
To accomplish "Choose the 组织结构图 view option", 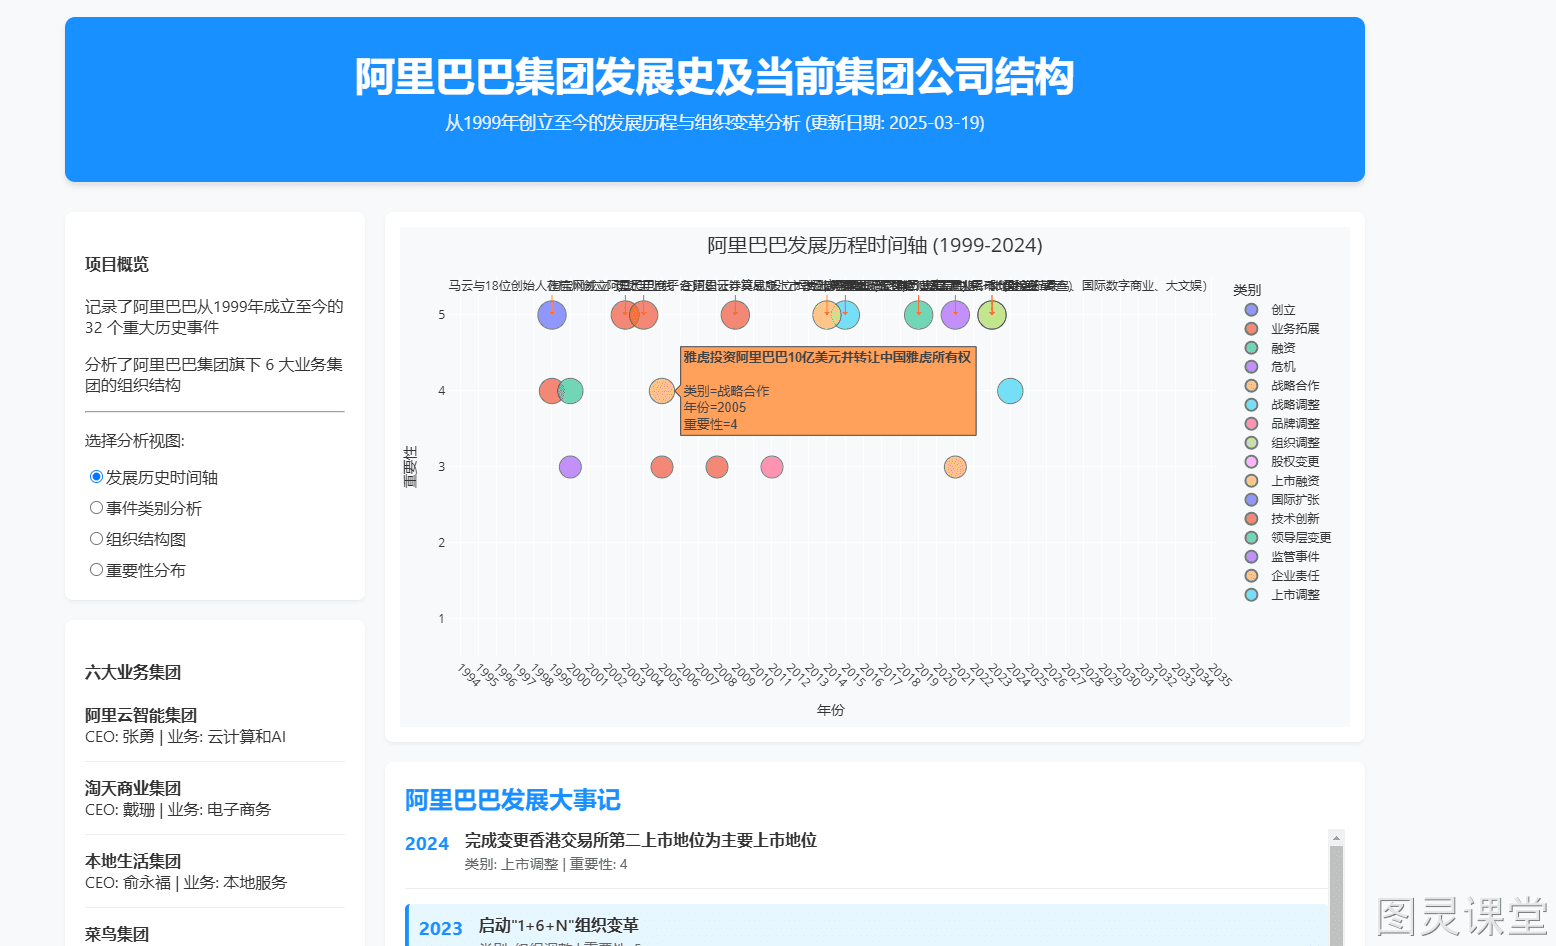I will coord(96,539).
